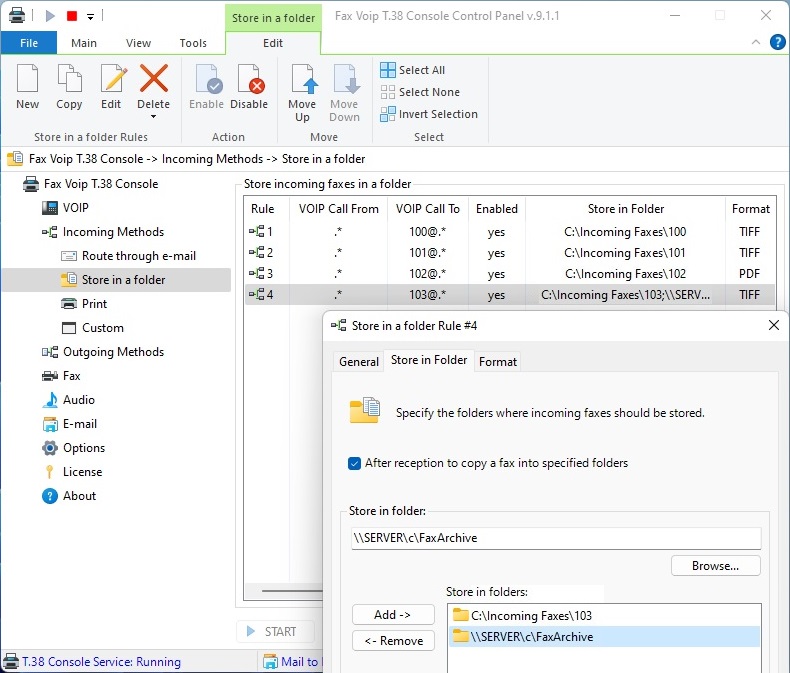This screenshot has width=790, height=673.
Task: Switch to the Edit ribbon tab
Action: coord(273,43)
